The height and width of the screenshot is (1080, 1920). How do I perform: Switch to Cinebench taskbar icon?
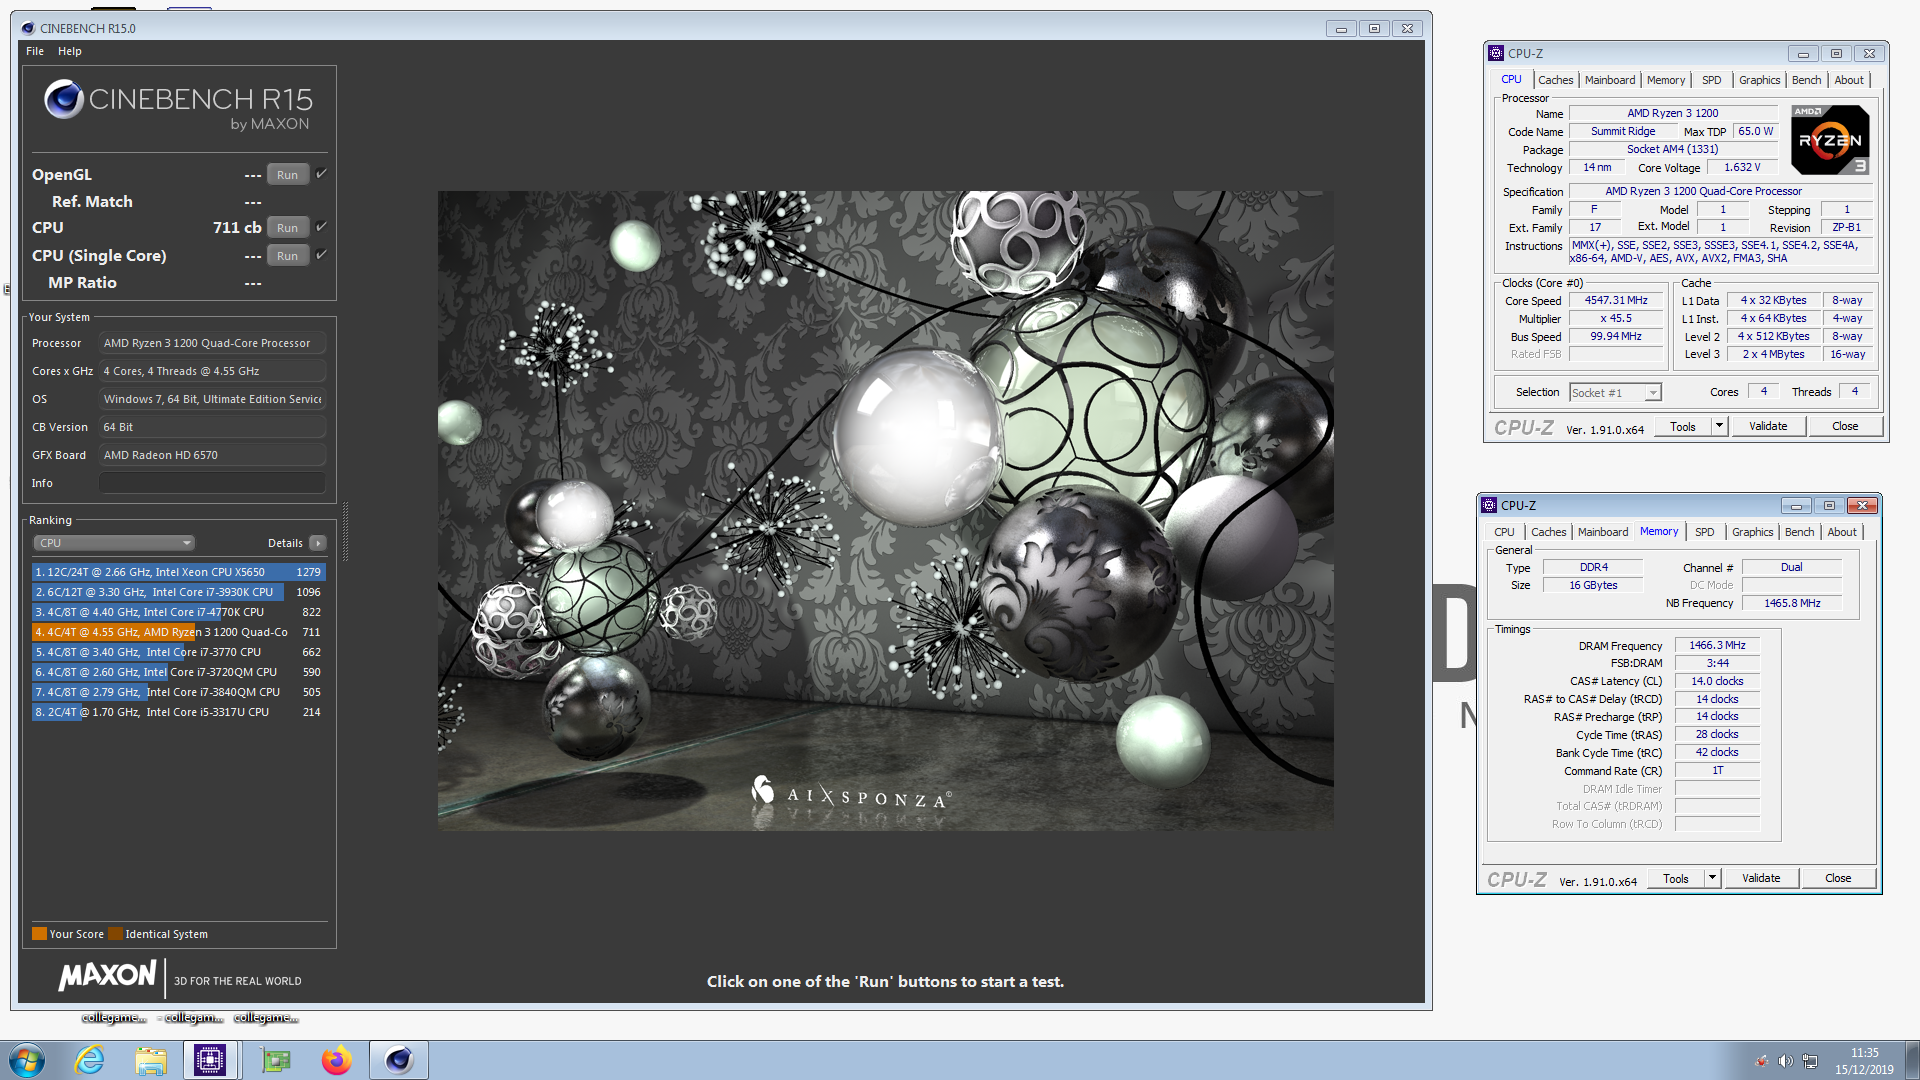click(398, 1060)
